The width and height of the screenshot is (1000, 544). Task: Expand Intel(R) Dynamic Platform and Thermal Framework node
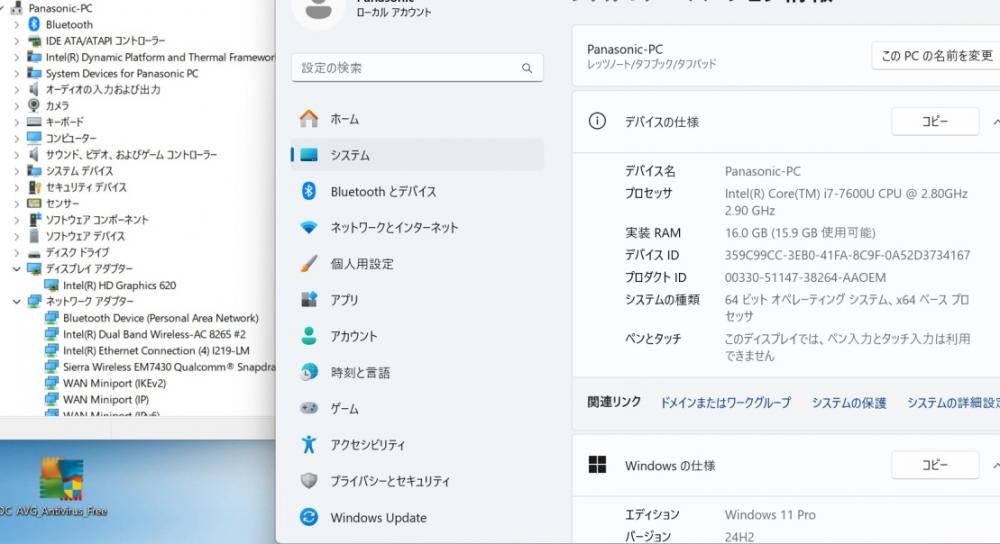click(x=17, y=57)
